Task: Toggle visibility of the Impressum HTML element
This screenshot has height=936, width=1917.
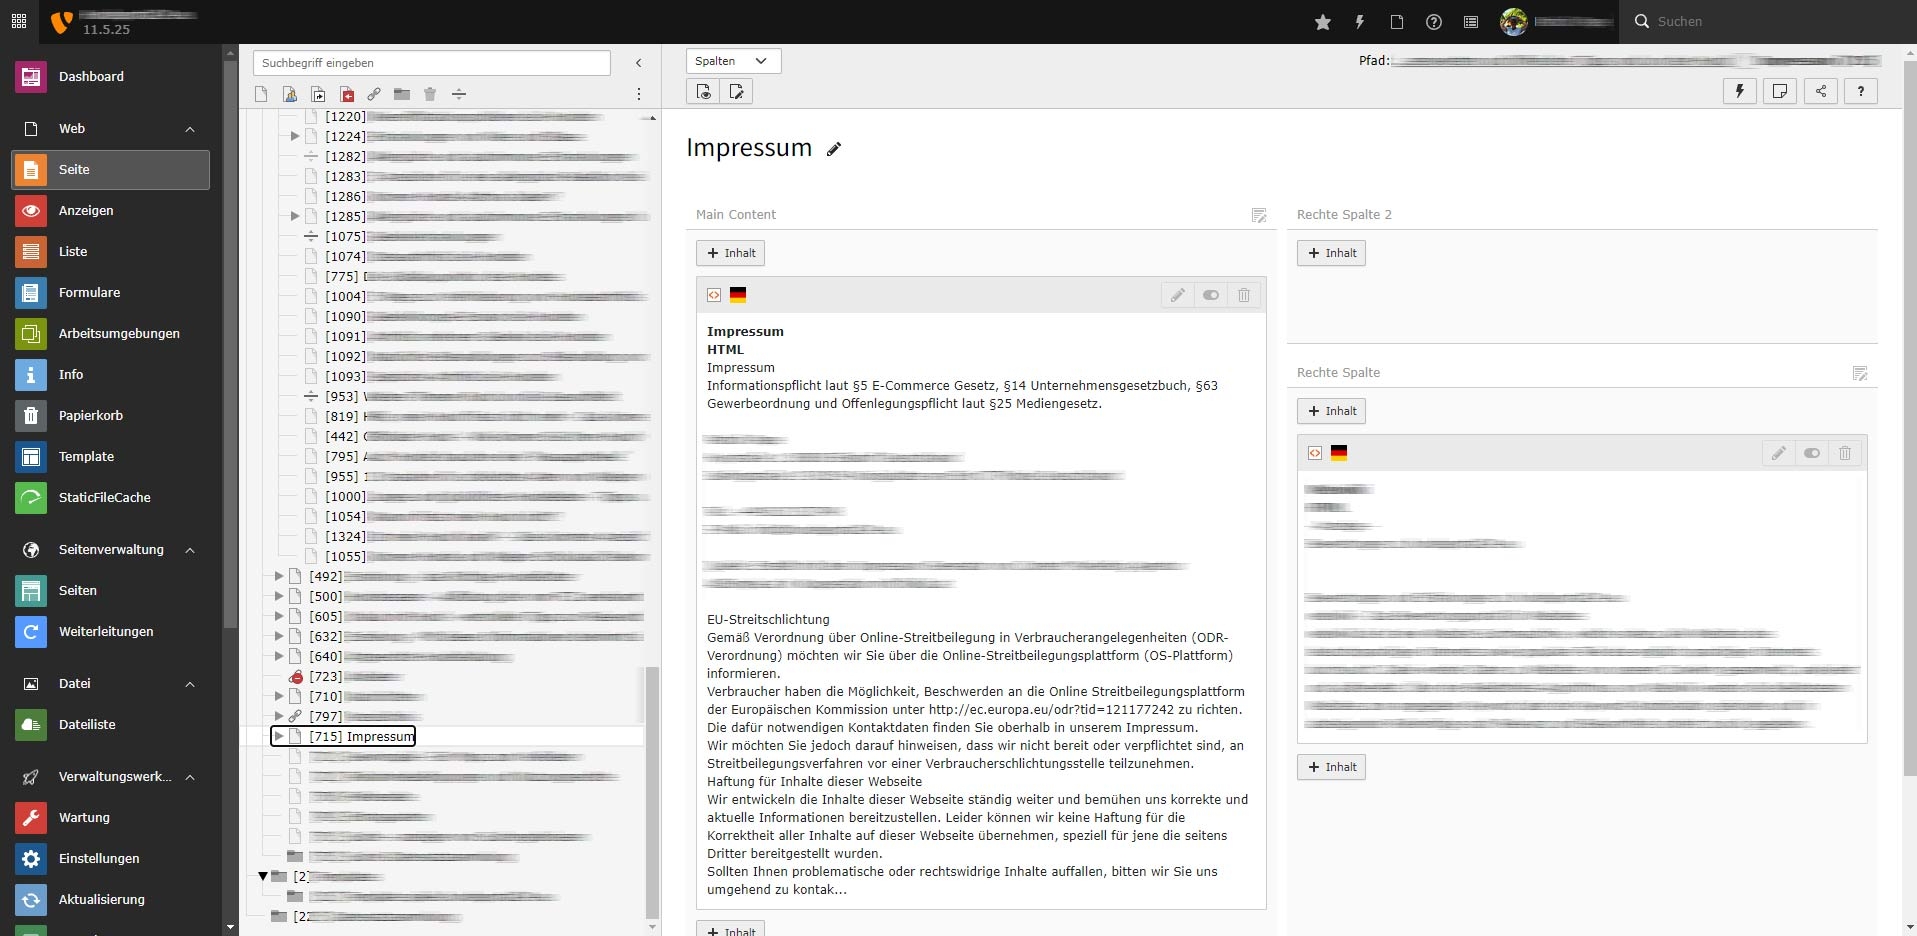Action: pos(1211,295)
